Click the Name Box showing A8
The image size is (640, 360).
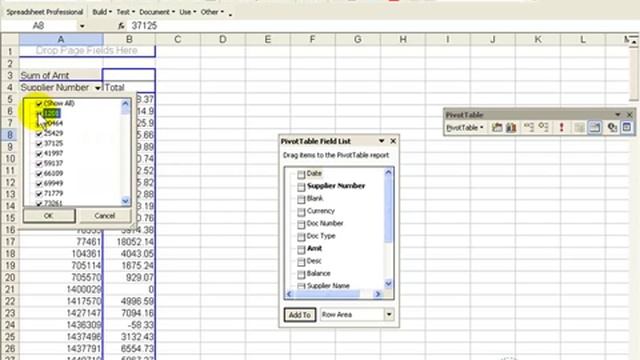39,26
